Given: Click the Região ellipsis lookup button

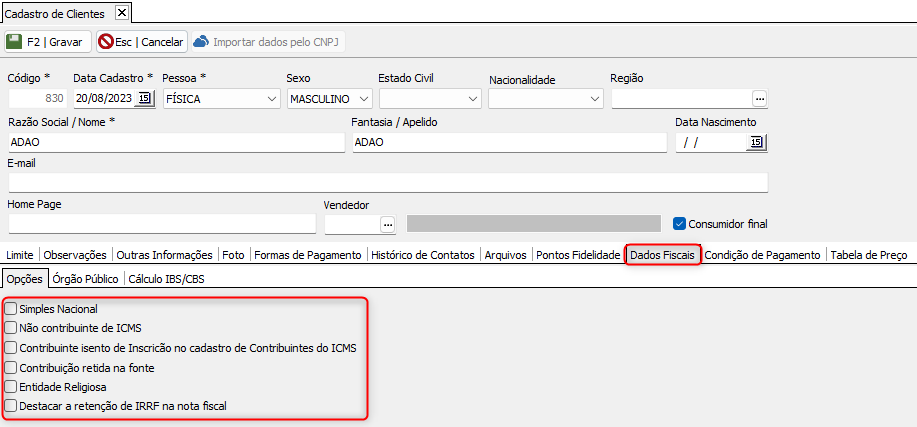Looking at the screenshot, I should tap(760, 99).
